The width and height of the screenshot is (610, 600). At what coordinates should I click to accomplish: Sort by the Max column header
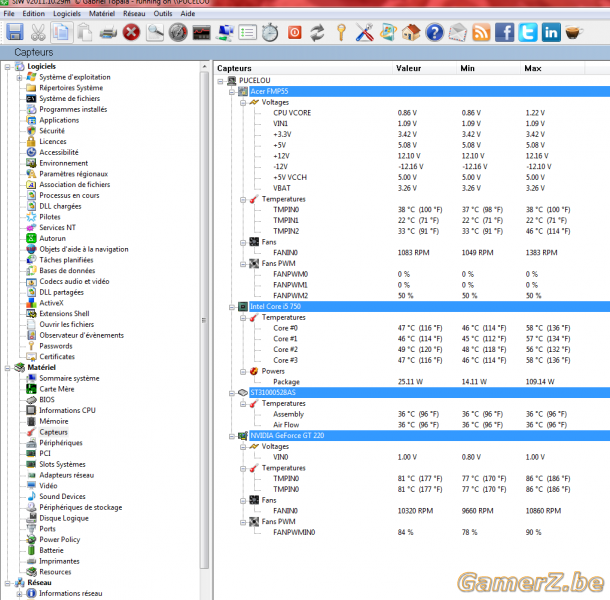point(552,68)
